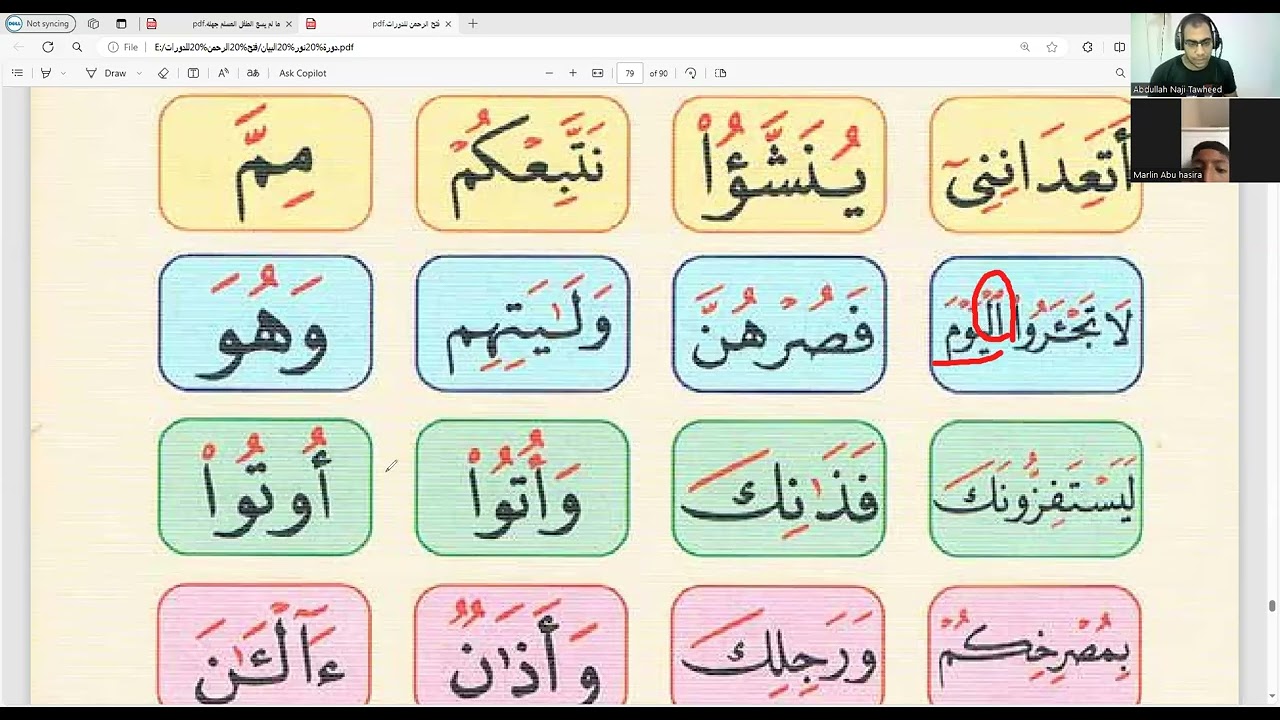Open the find in PDF search icon
The width and height of the screenshot is (1280, 720).
click(x=1120, y=73)
